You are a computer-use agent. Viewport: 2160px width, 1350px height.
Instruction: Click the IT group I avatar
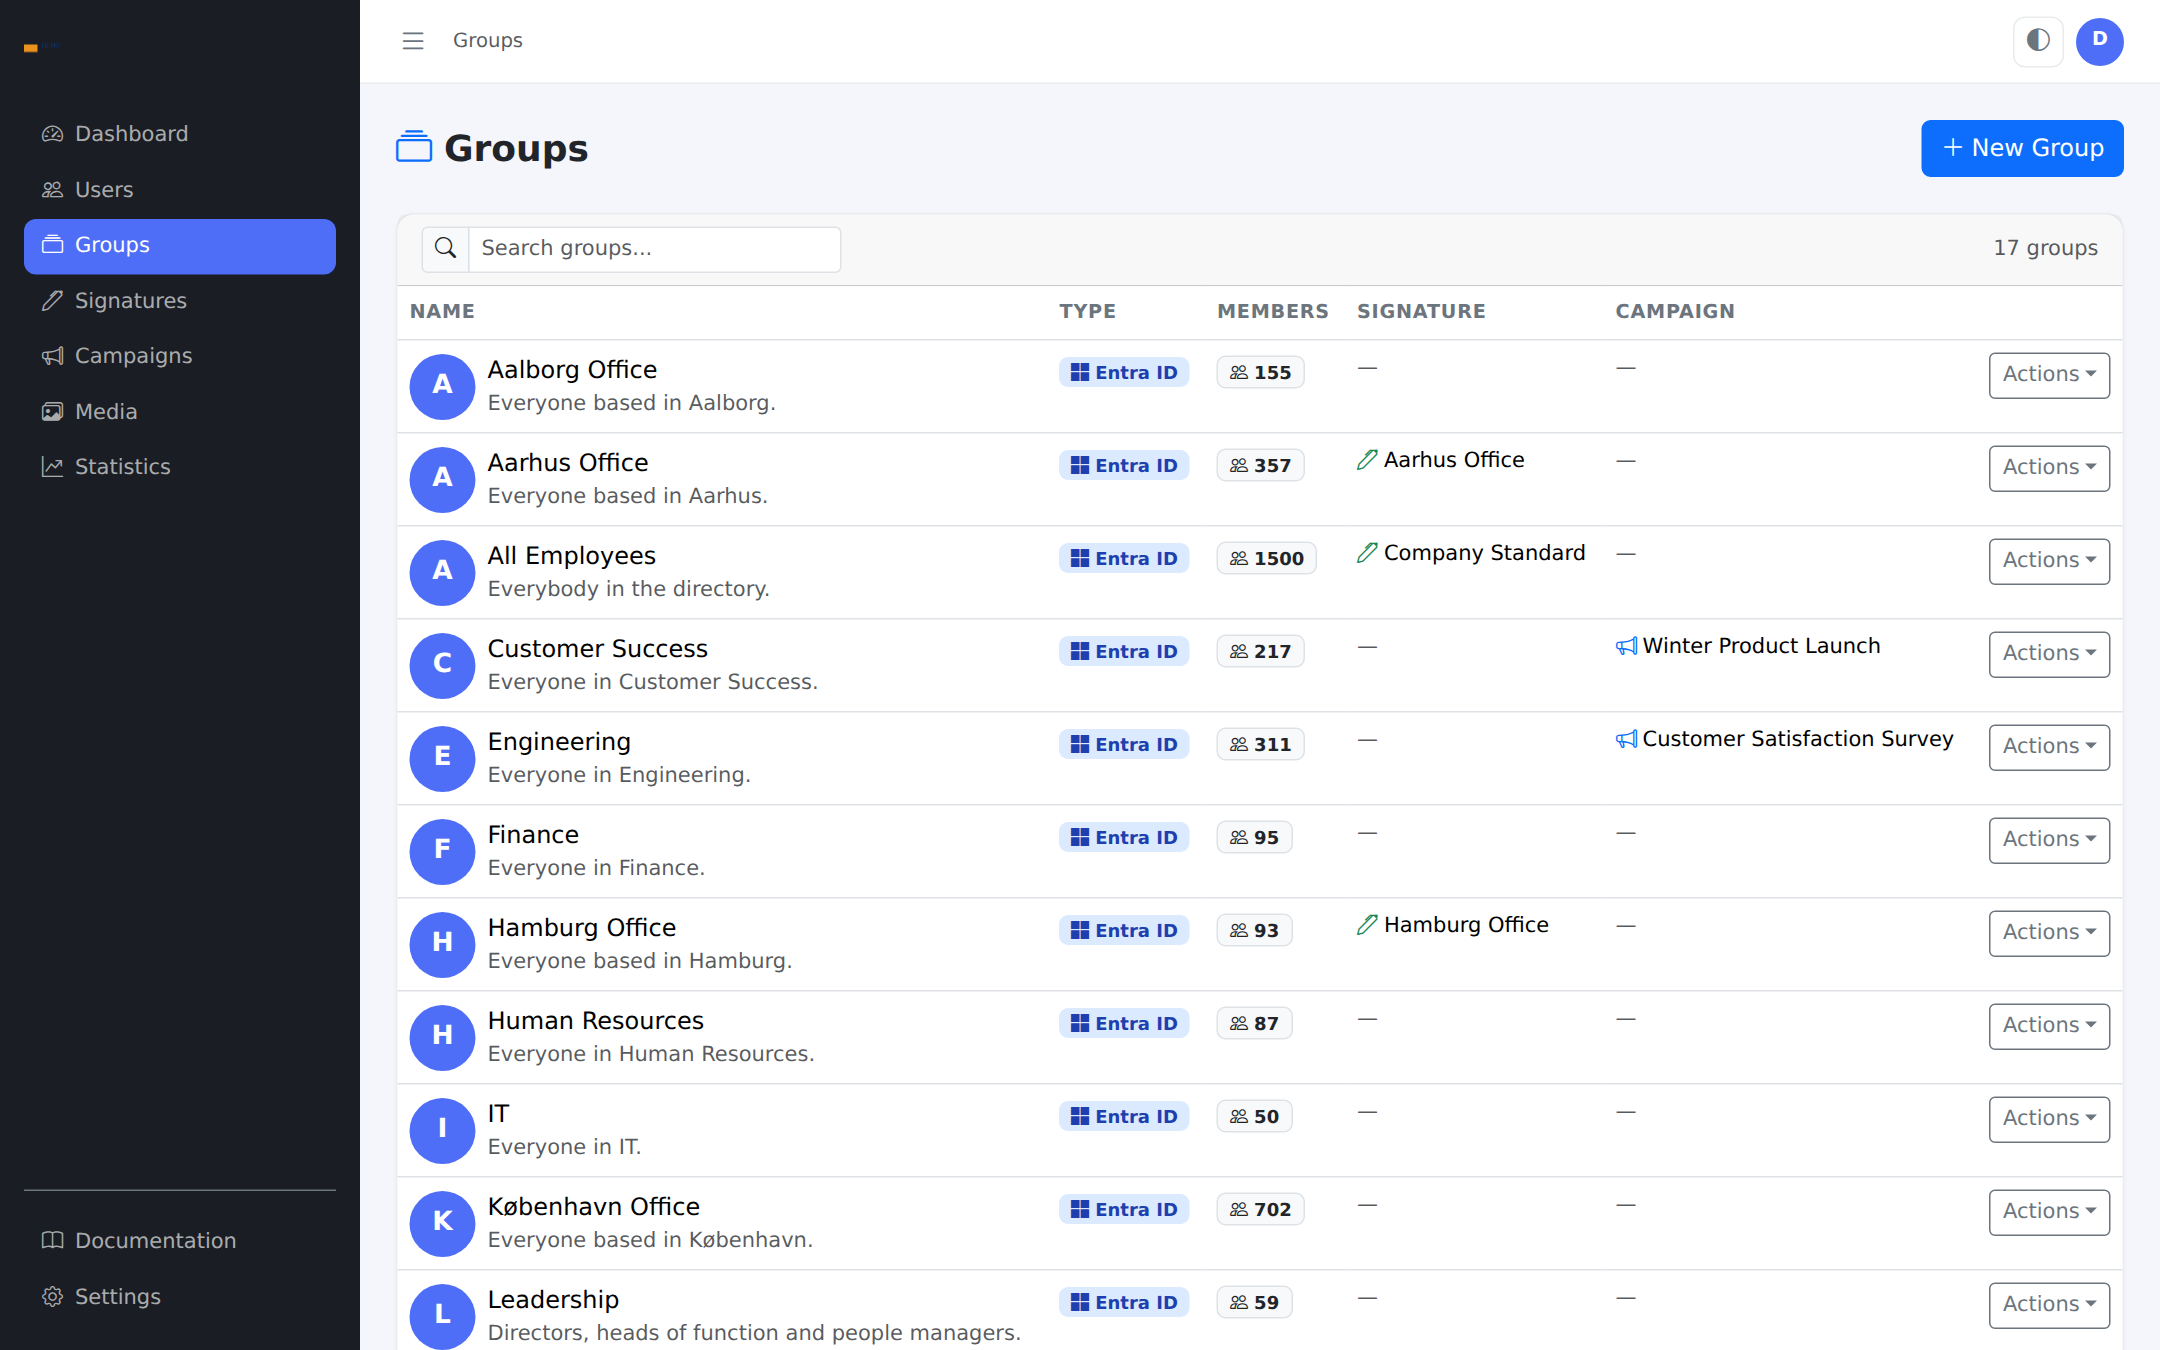tap(442, 1130)
